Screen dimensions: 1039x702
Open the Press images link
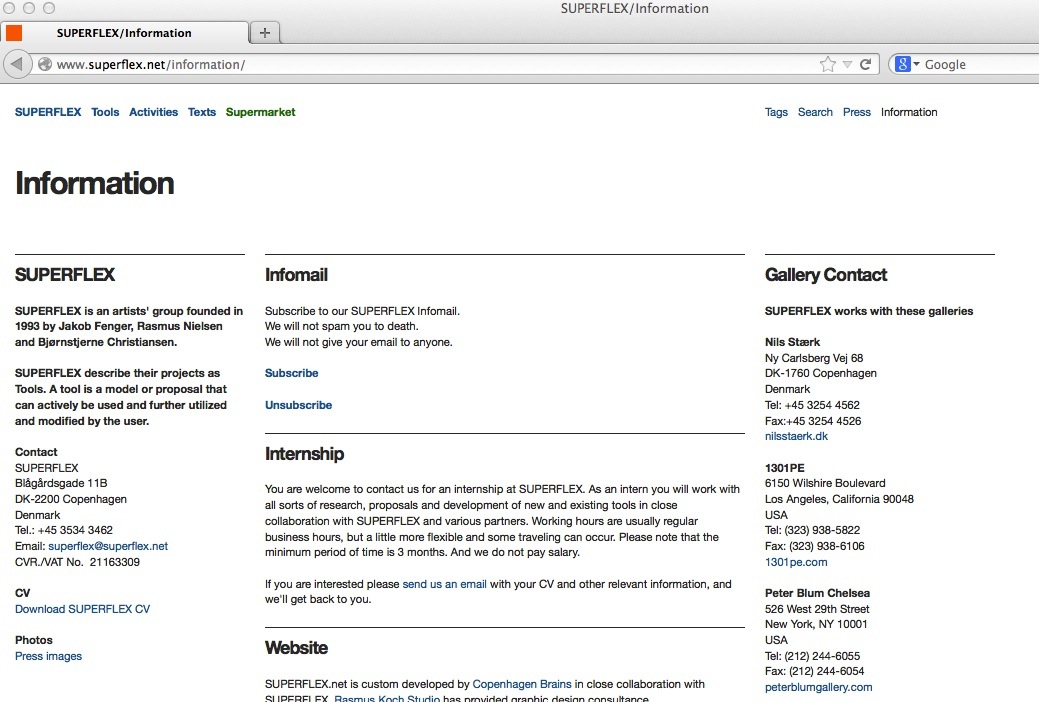click(x=48, y=656)
